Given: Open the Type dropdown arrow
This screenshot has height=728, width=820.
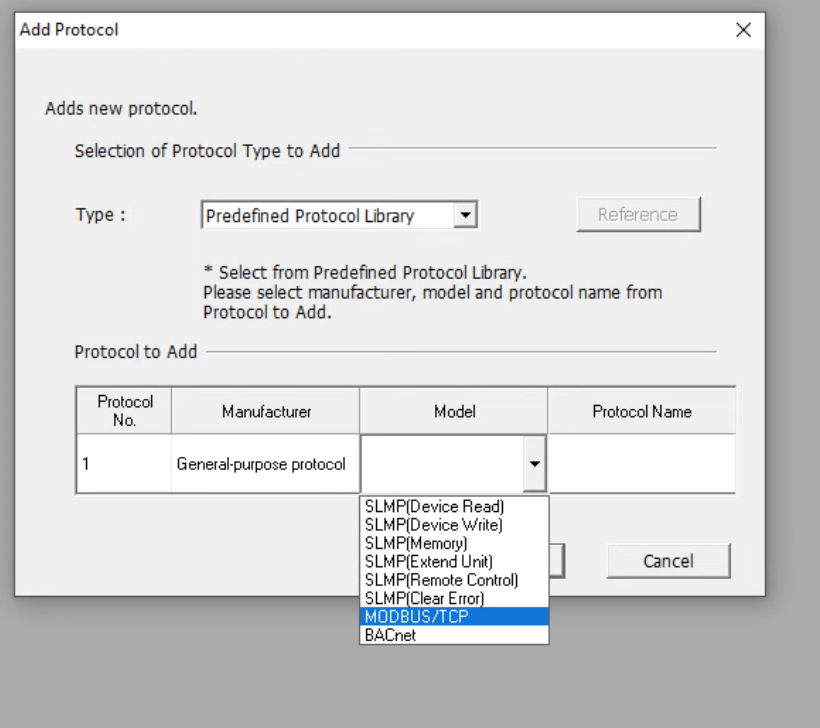Looking at the screenshot, I should click(465, 215).
